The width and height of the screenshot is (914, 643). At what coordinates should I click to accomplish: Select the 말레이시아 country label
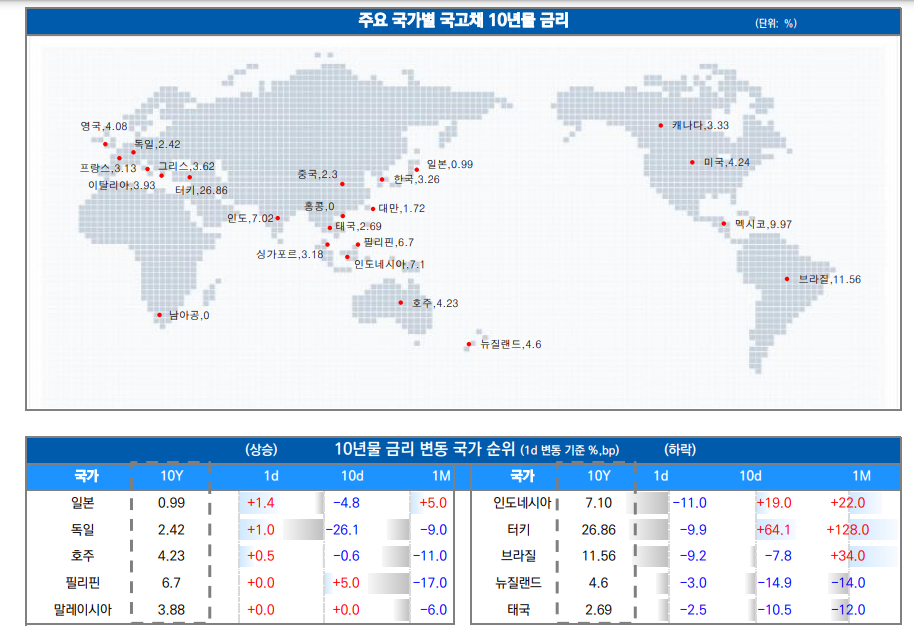coord(85,608)
